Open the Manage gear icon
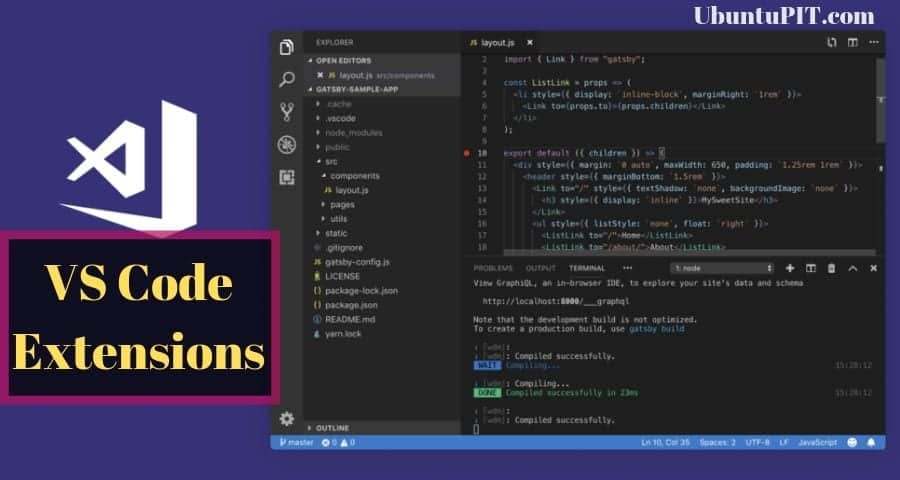 click(287, 418)
